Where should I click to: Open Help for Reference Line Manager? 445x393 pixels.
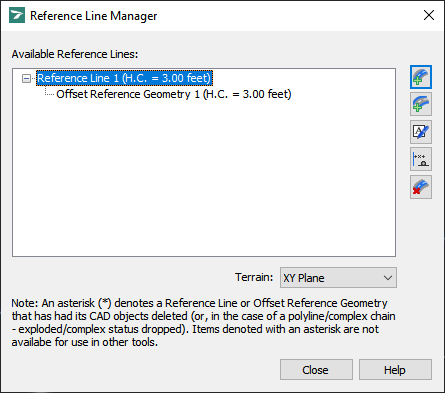click(x=395, y=370)
